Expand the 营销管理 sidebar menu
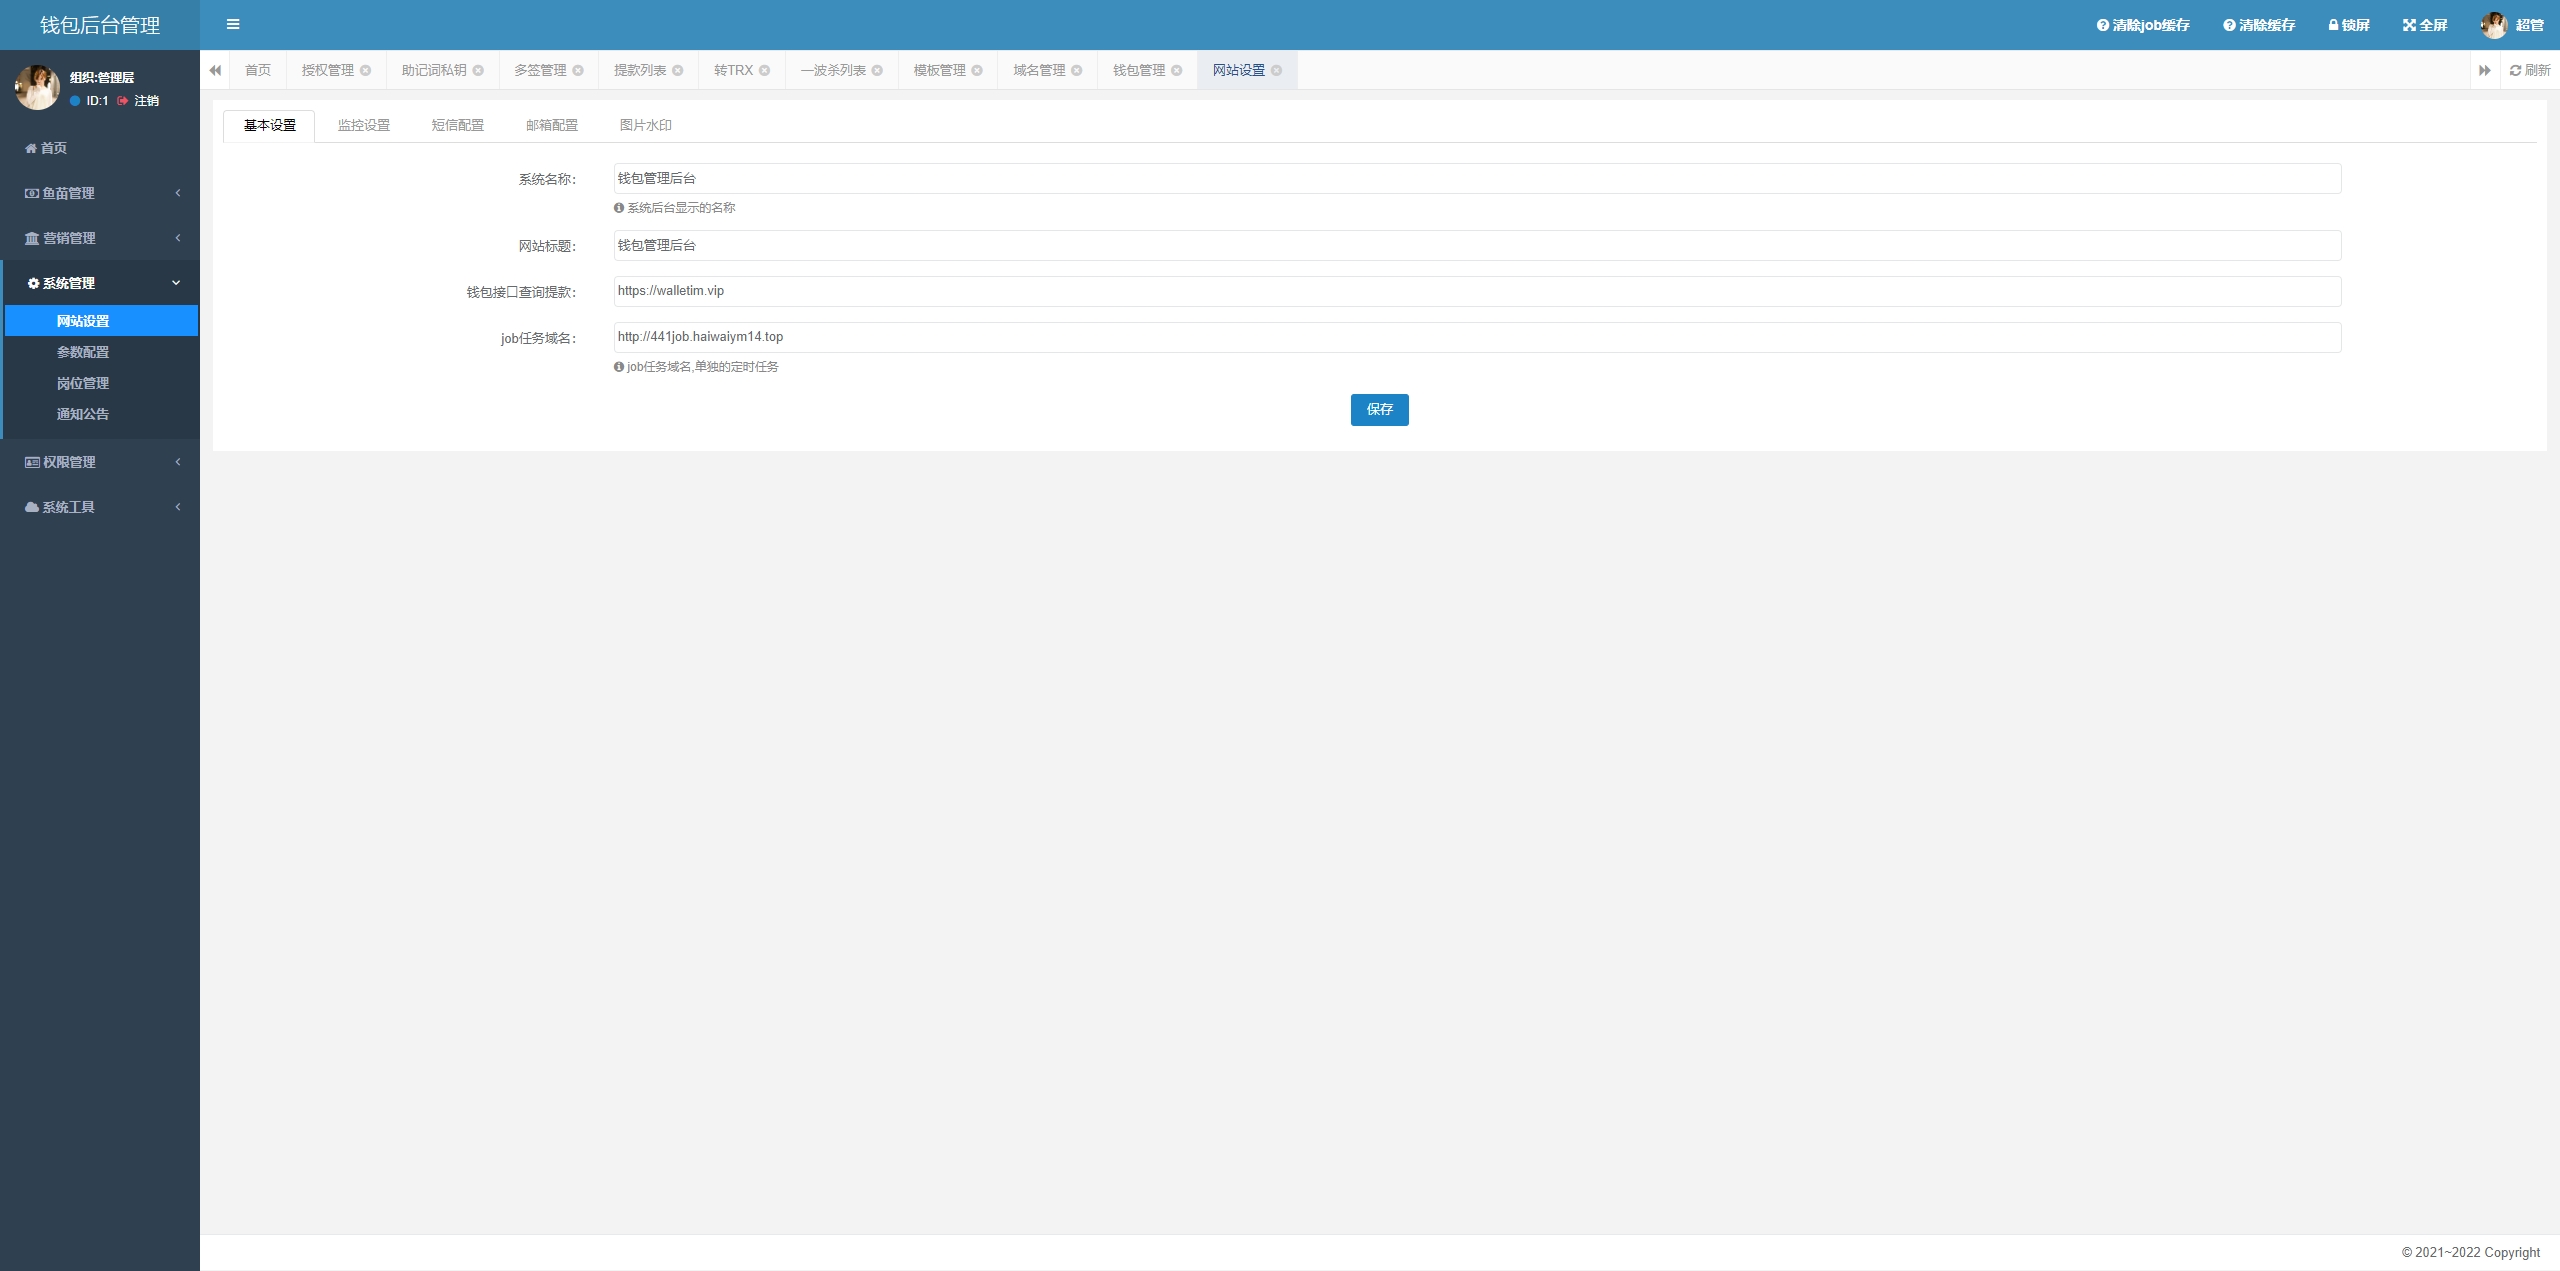 [x=100, y=238]
